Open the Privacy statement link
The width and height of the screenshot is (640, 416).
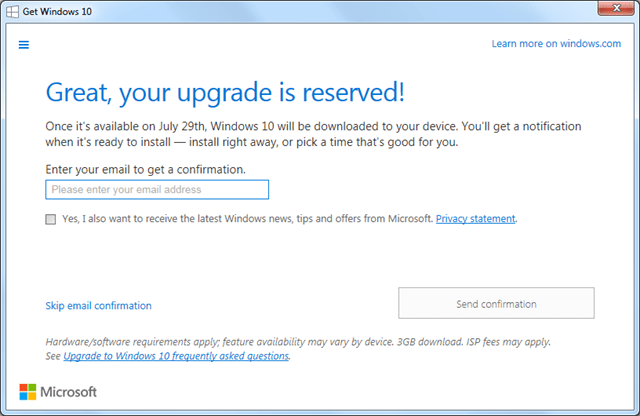pos(475,219)
